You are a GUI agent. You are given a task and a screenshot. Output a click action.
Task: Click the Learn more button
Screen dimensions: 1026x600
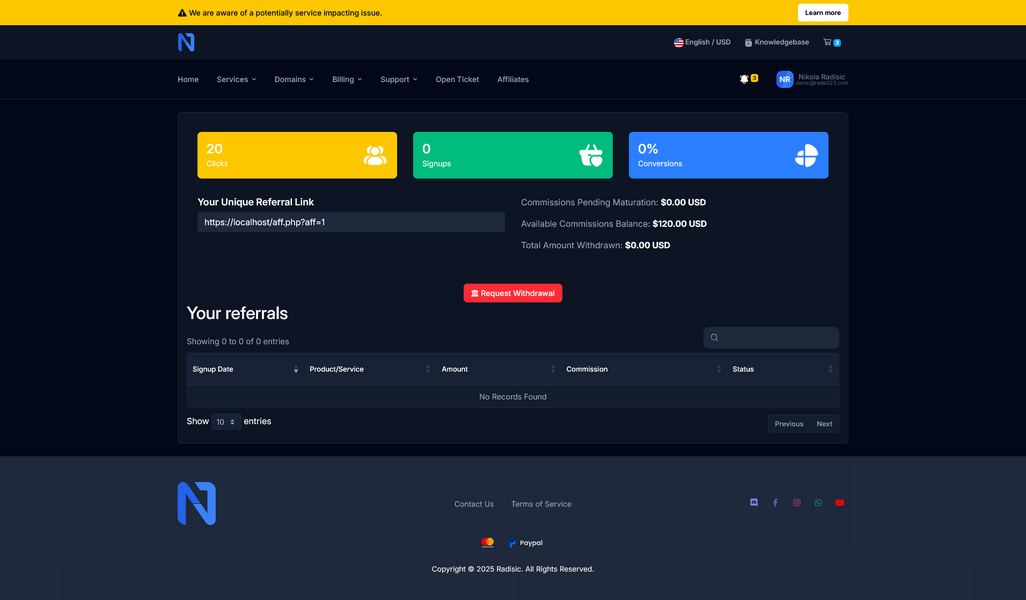coord(823,12)
